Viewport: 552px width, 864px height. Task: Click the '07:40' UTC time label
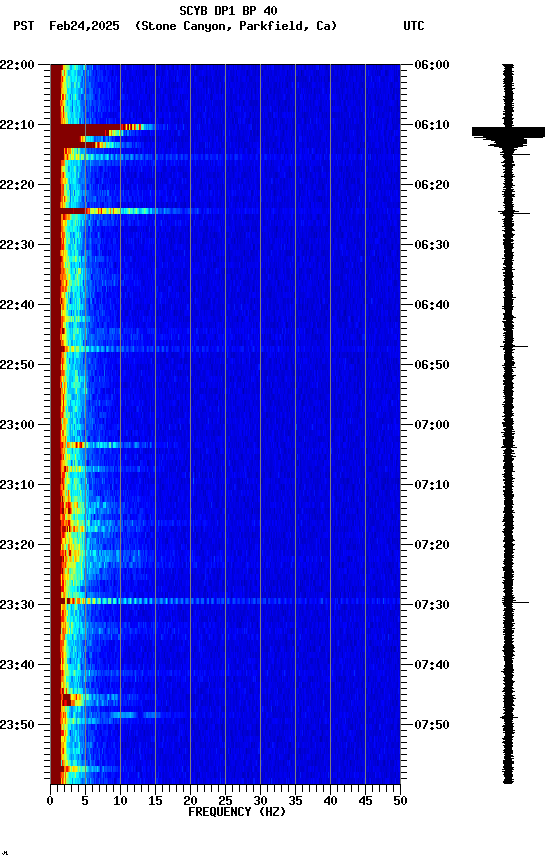432,666
